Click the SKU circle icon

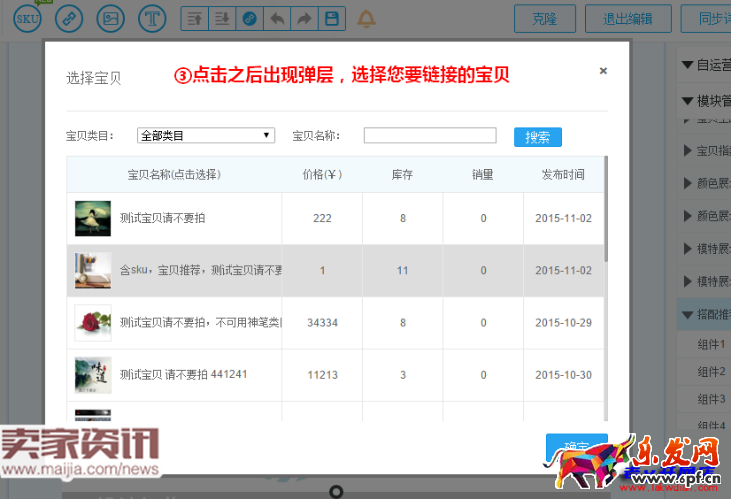pos(27,19)
